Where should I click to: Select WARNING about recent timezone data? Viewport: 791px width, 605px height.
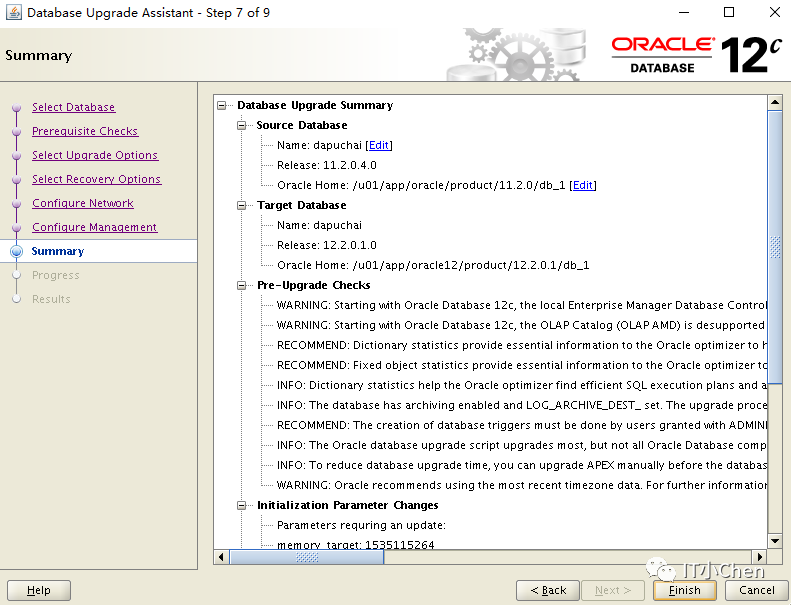pos(522,485)
